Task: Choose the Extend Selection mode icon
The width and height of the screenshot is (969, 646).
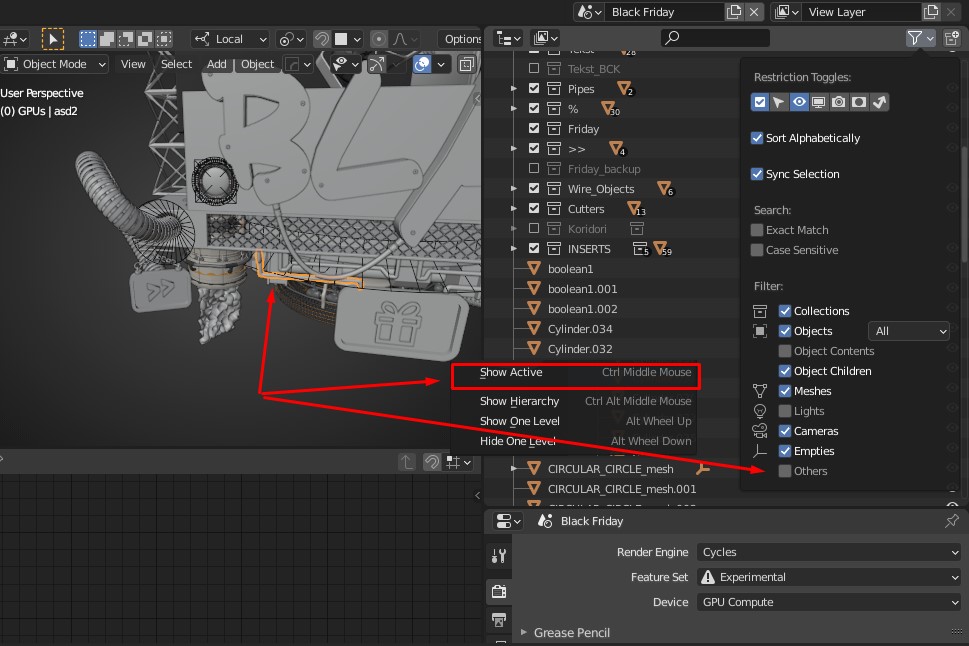Action: (x=107, y=40)
